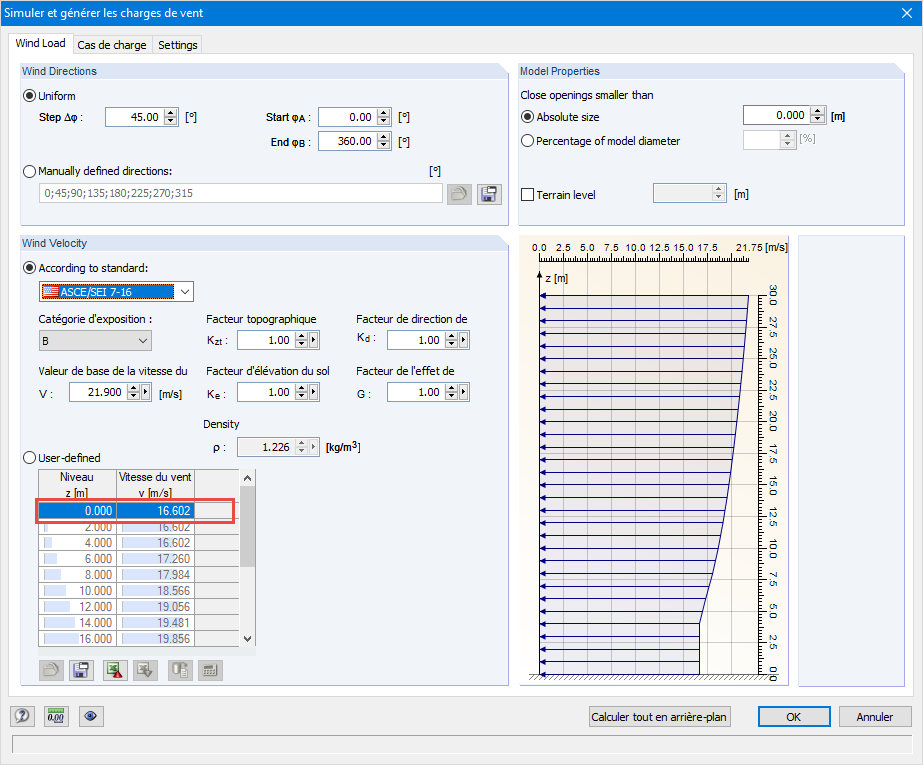The height and width of the screenshot is (765, 923).
Task: Toggle the eye display option
Action: coord(90,716)
